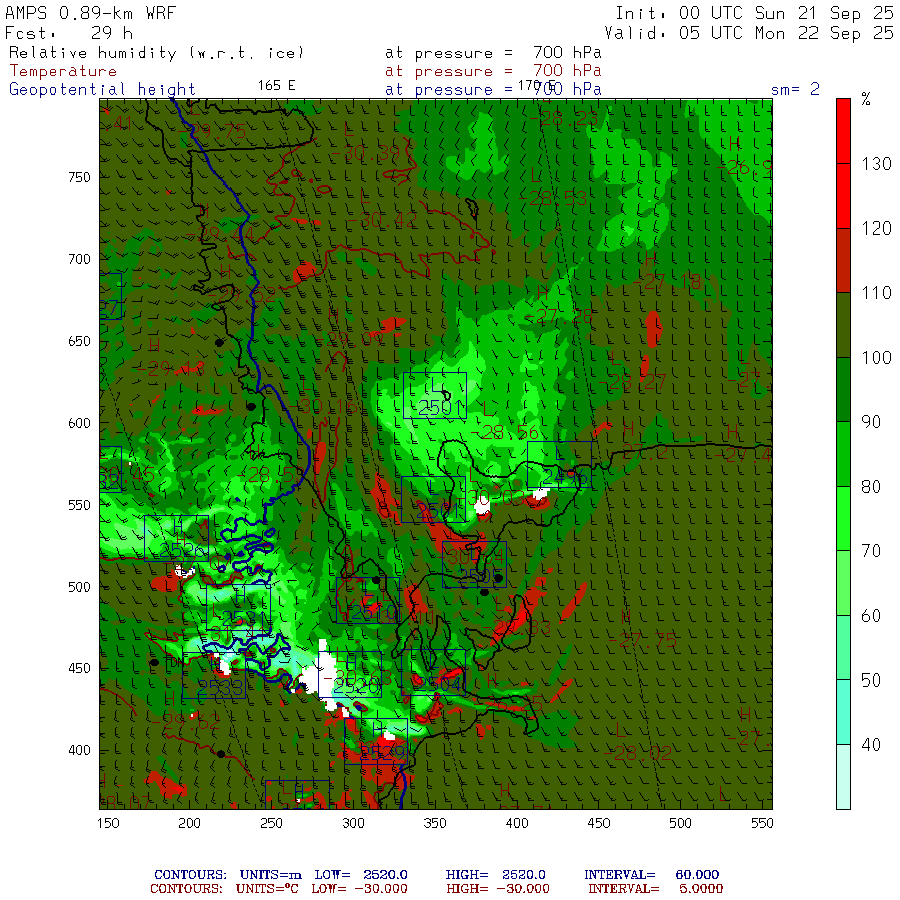The width and height of the screenshot is (900, 900).
Task: Select the 'Fcst: 29 h' forecast hour label
Action: tap(69, 33)
